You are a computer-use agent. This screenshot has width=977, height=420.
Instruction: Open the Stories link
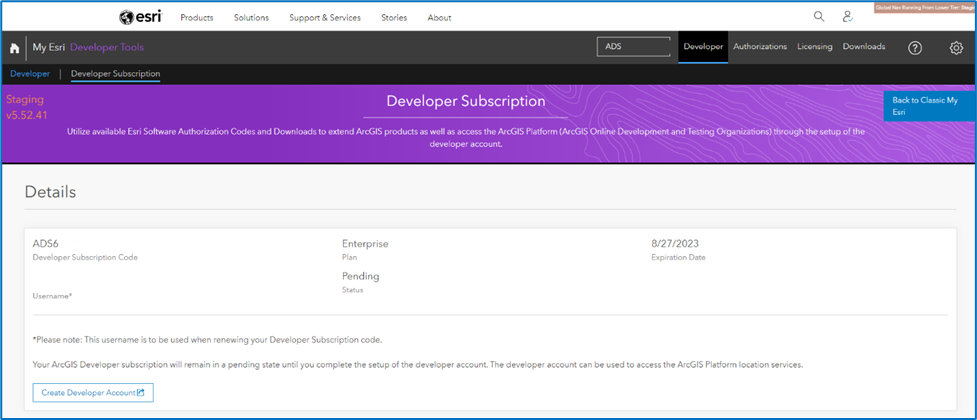click(394, 18)
